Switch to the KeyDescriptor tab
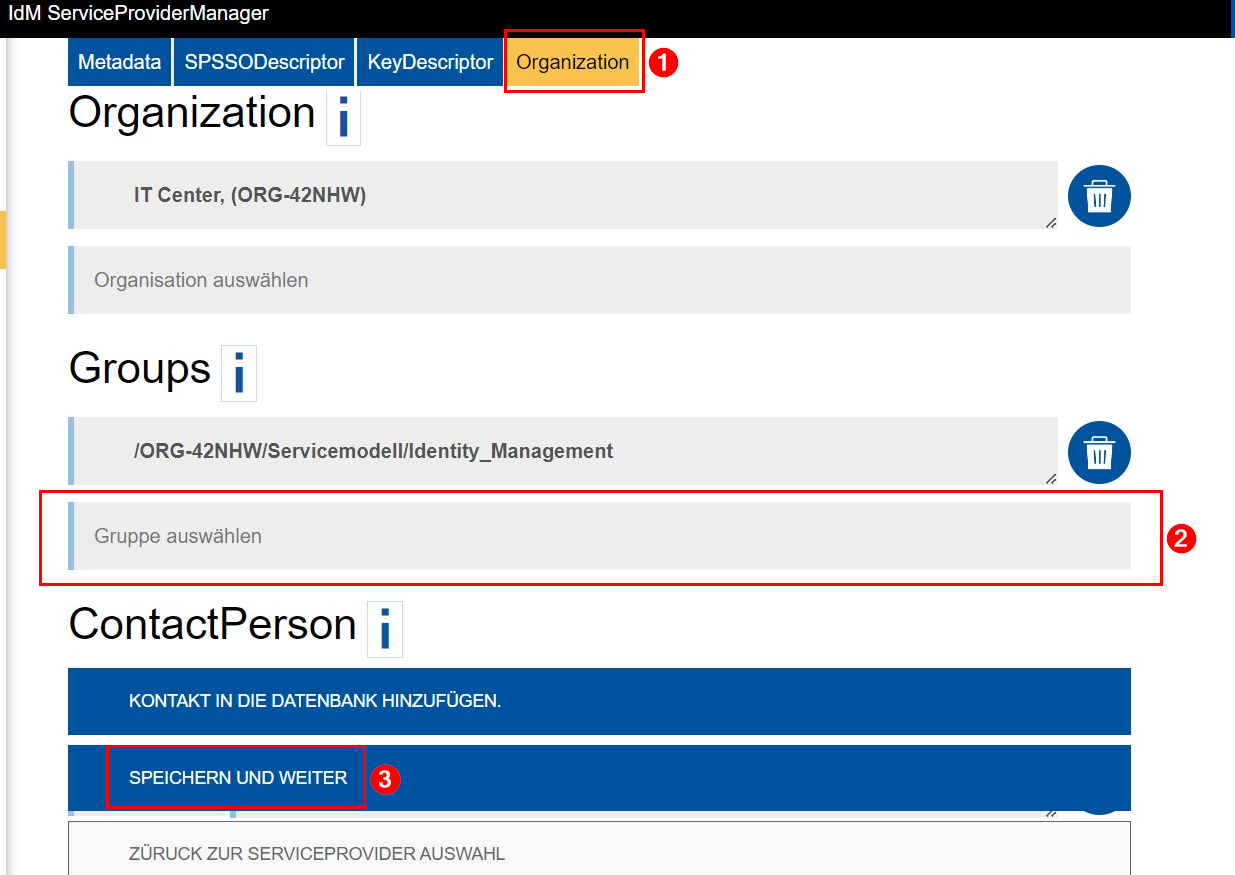This screenshot has width=1235, height=875. 429,61
